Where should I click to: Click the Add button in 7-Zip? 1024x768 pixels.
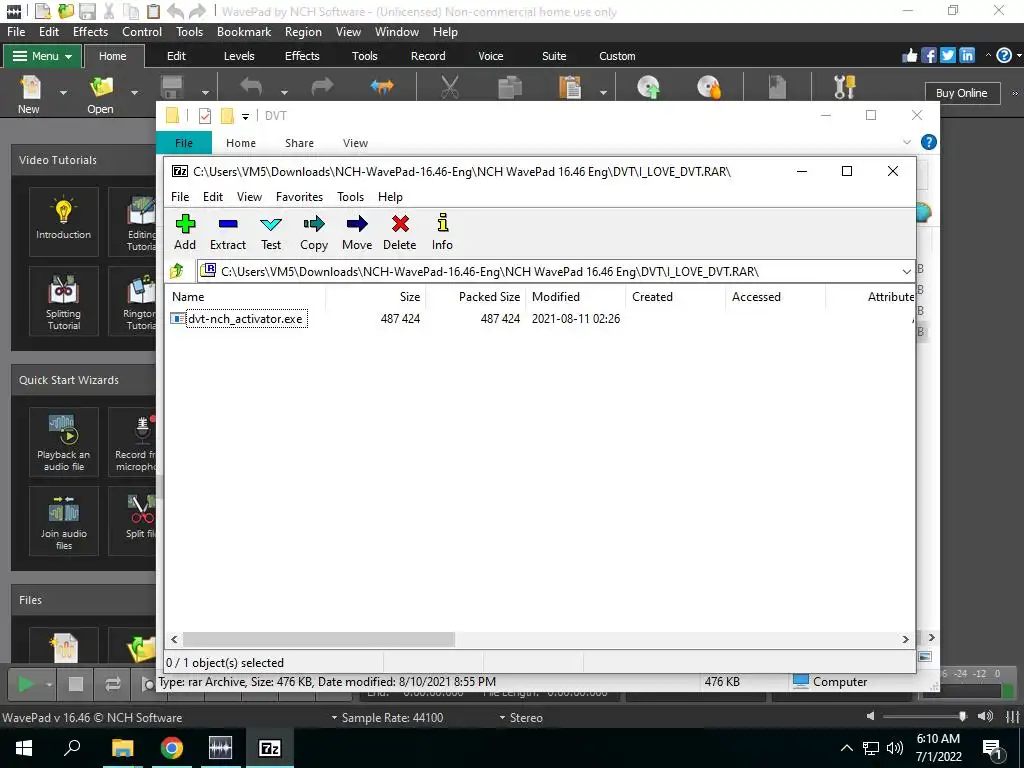[x=185, y=232]
